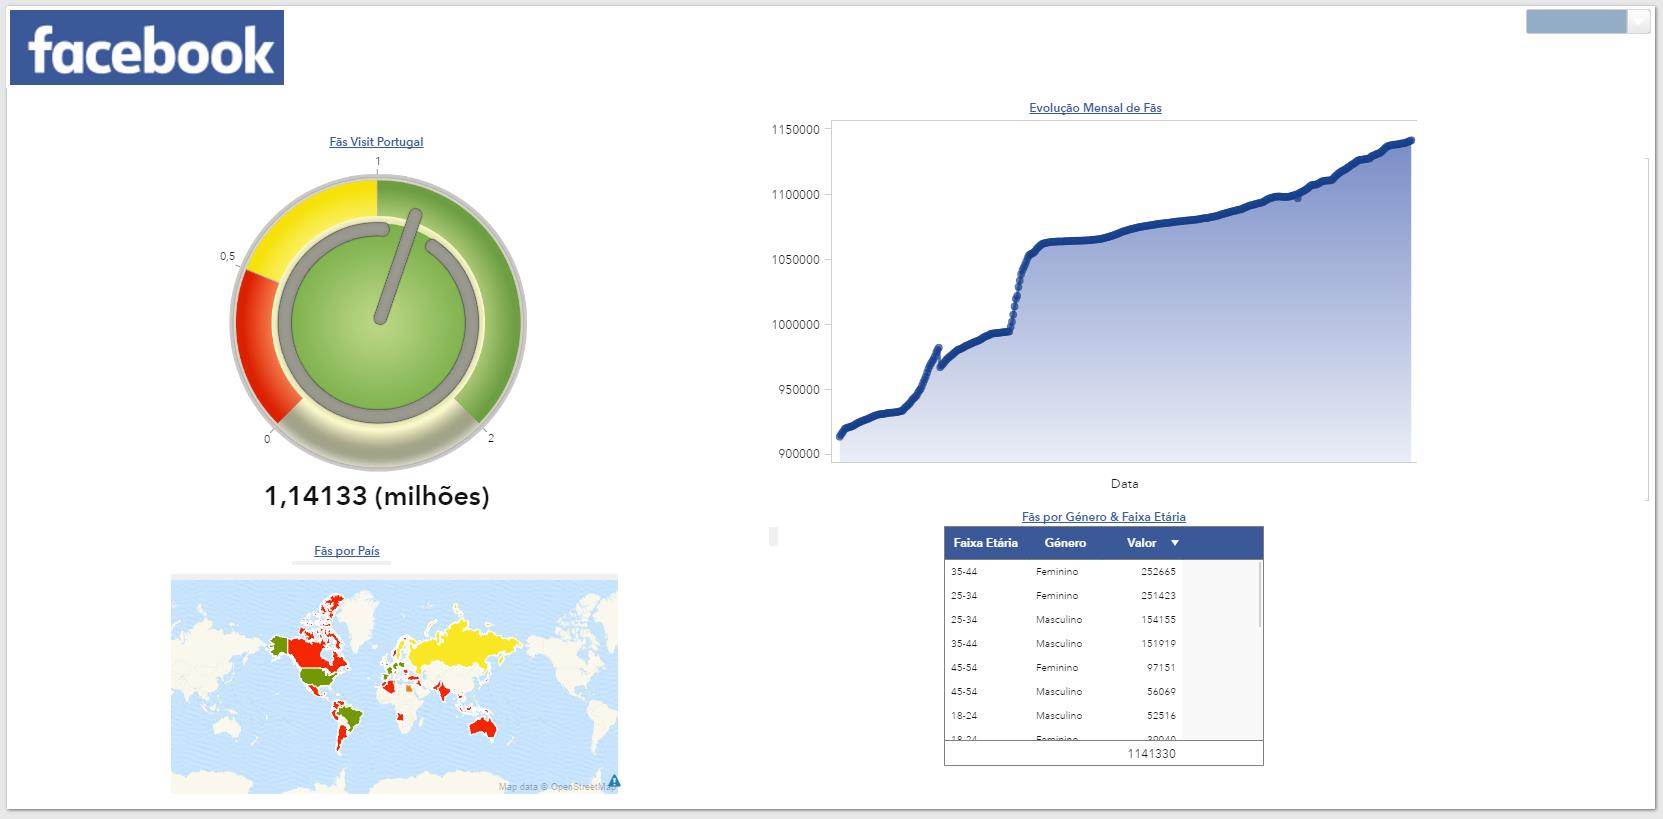Image resolution: width=1663 pixels, height=819 pixels.
Task: Open the Fãs por País title link
Action: [347, 551]
